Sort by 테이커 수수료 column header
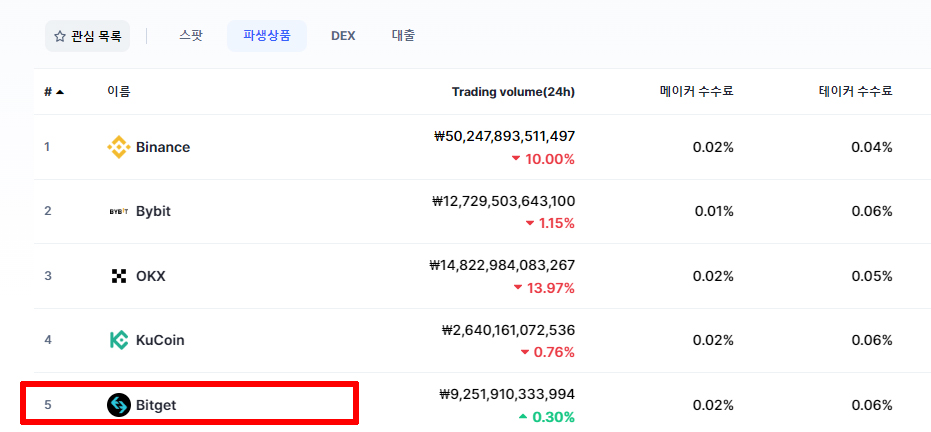 pos(855,91)
